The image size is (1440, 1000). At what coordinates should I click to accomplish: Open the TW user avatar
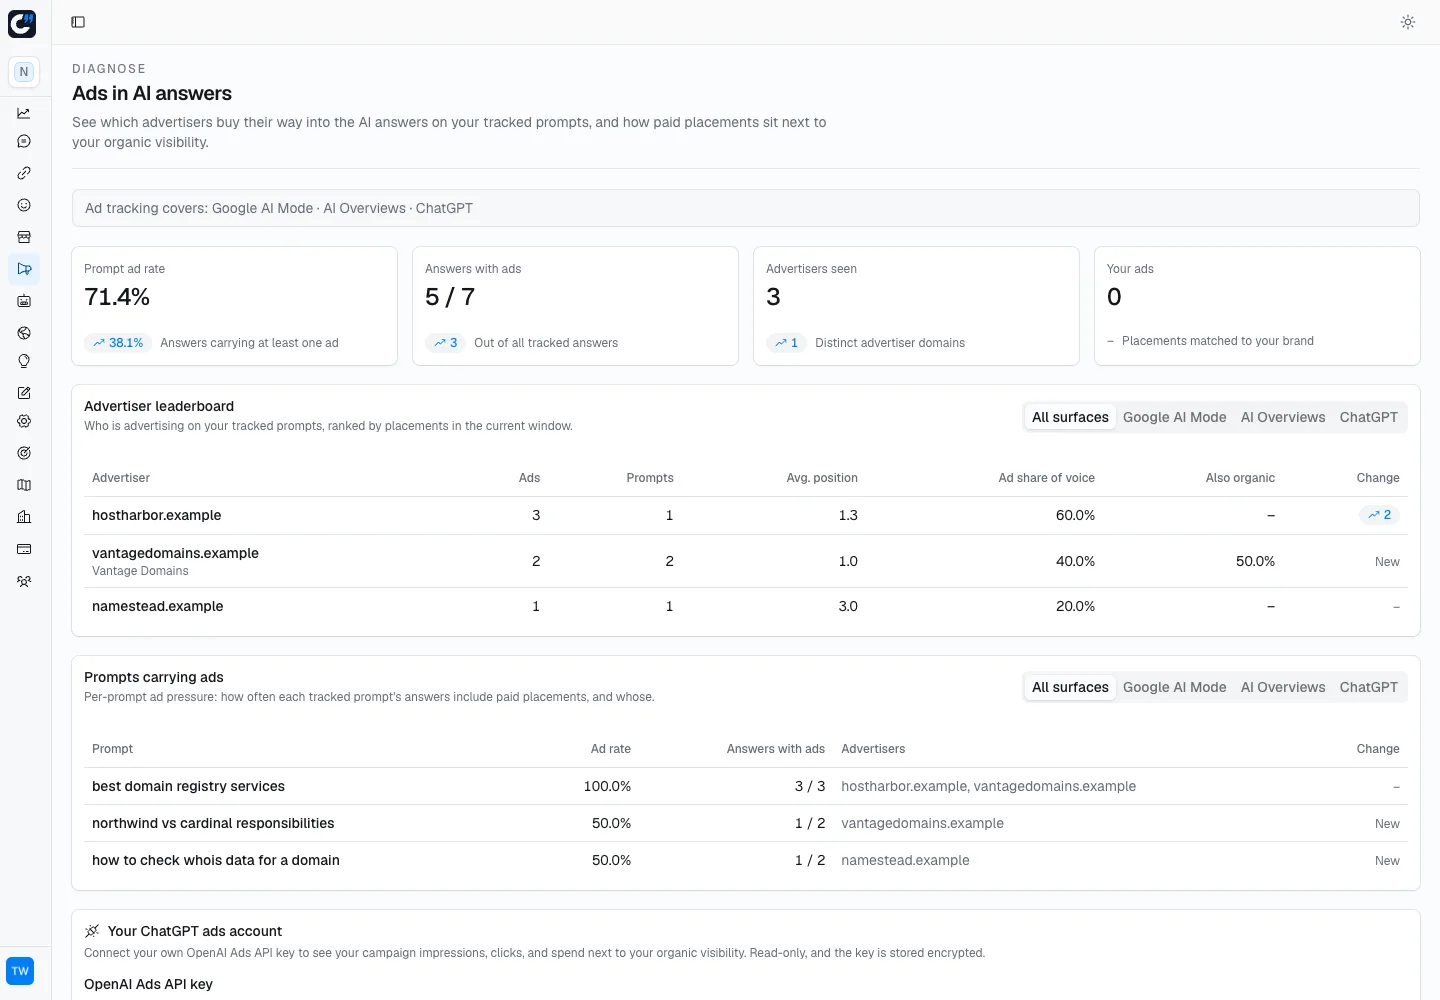coord(20,971)
